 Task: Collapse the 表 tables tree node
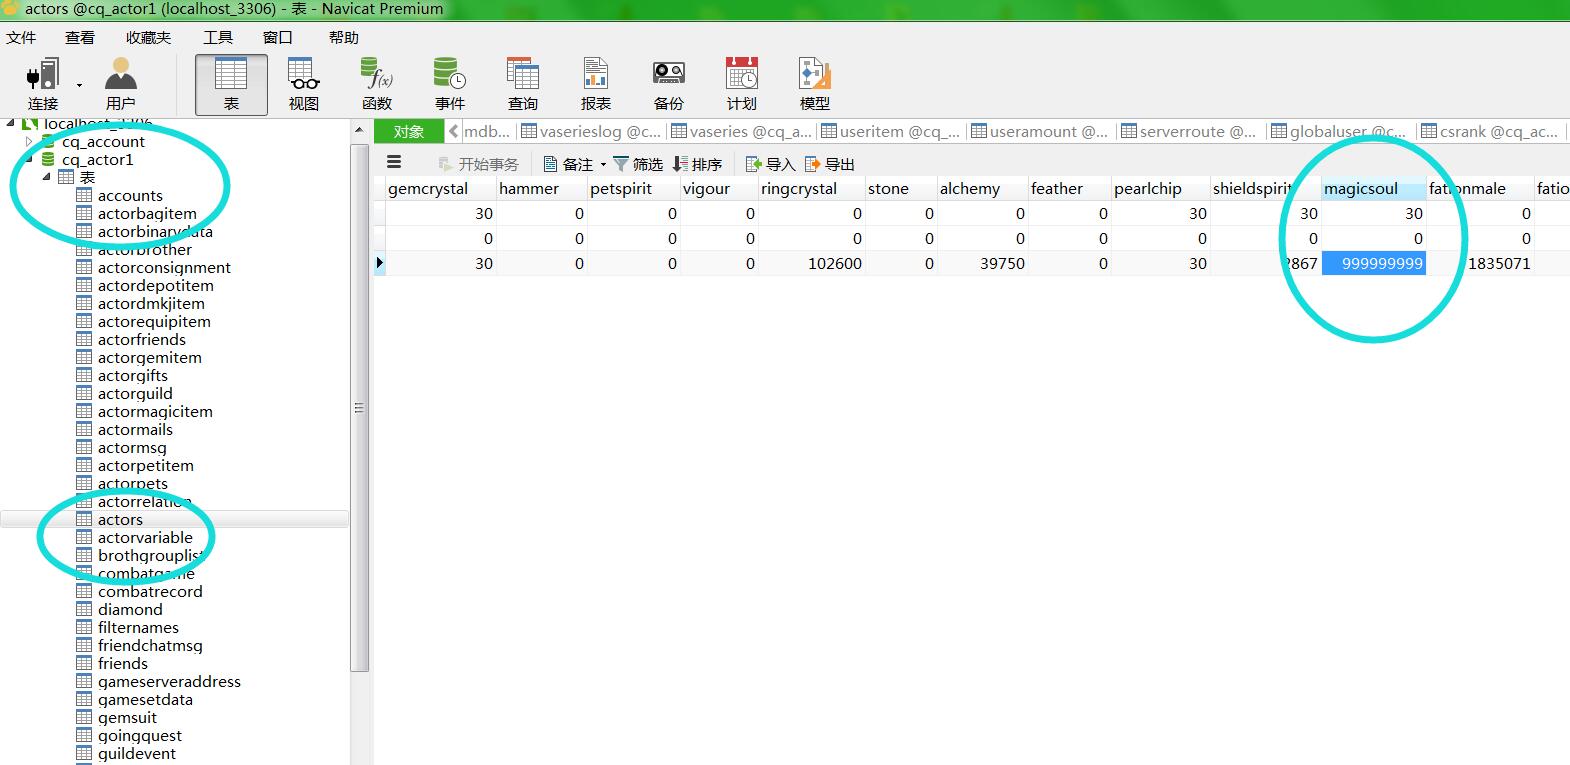[x=46, y=177]
